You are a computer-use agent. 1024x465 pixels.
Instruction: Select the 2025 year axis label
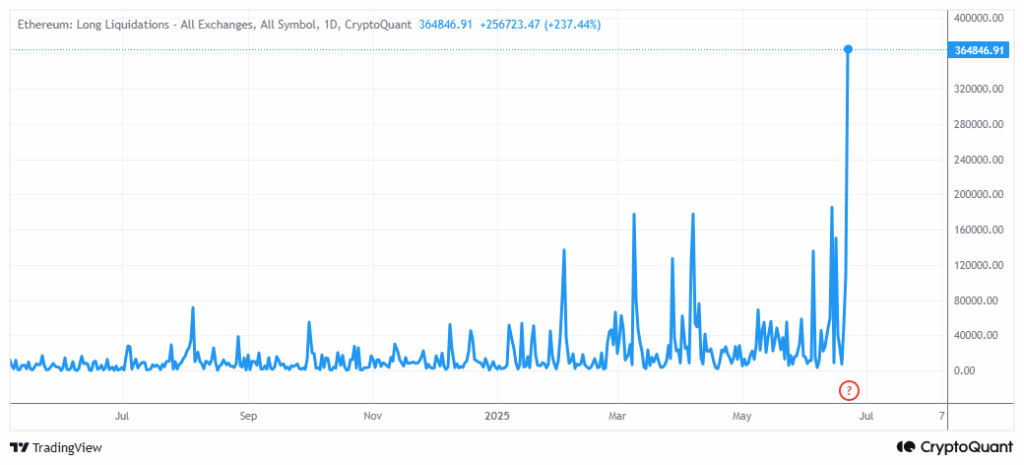click(x=497, y=415)
